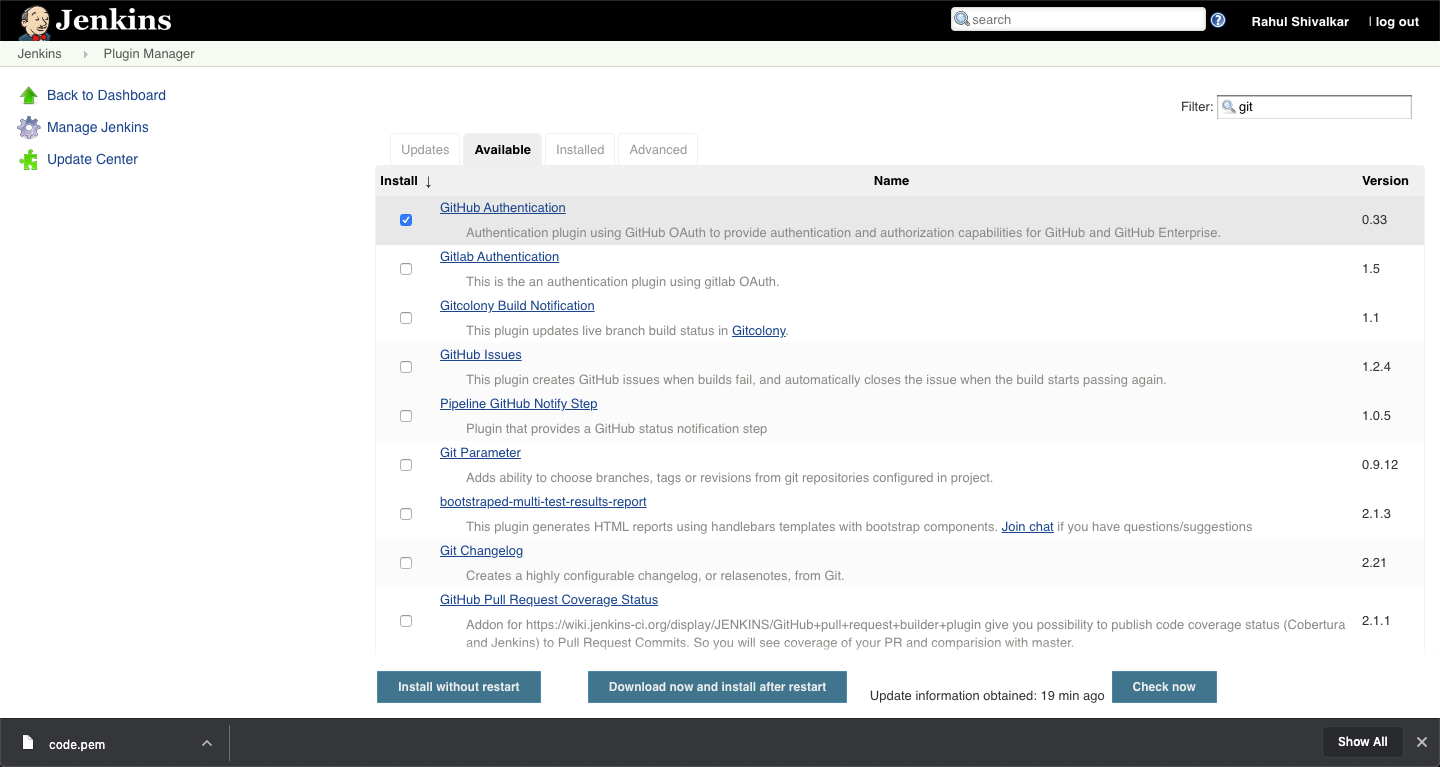Check the Git Parameter plugin for install

406,464
